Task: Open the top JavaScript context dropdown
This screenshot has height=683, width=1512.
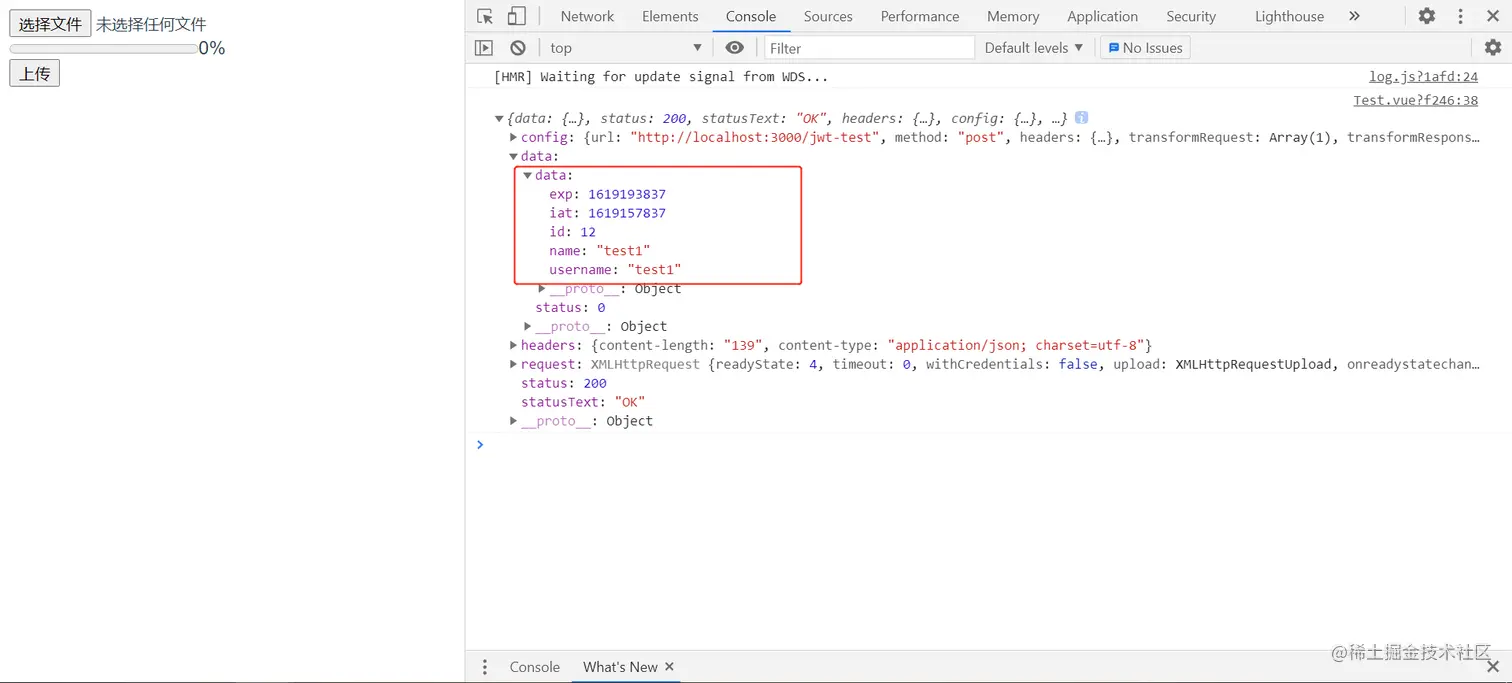Action: coord(626,48)
